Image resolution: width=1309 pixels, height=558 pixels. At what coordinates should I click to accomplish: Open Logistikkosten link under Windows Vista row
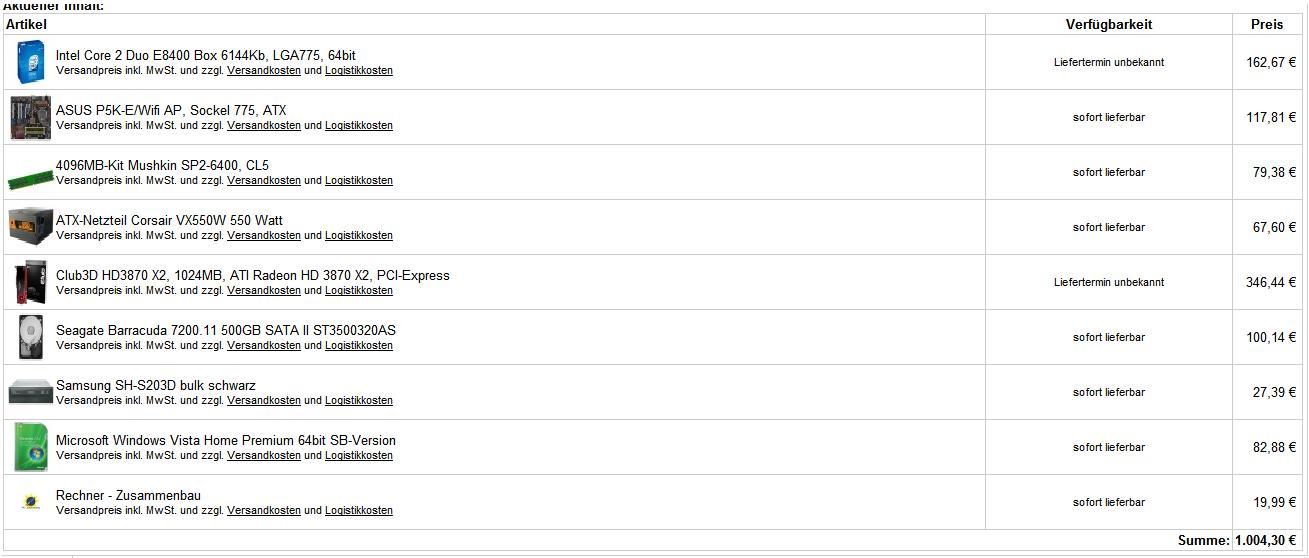pos(359,456)
